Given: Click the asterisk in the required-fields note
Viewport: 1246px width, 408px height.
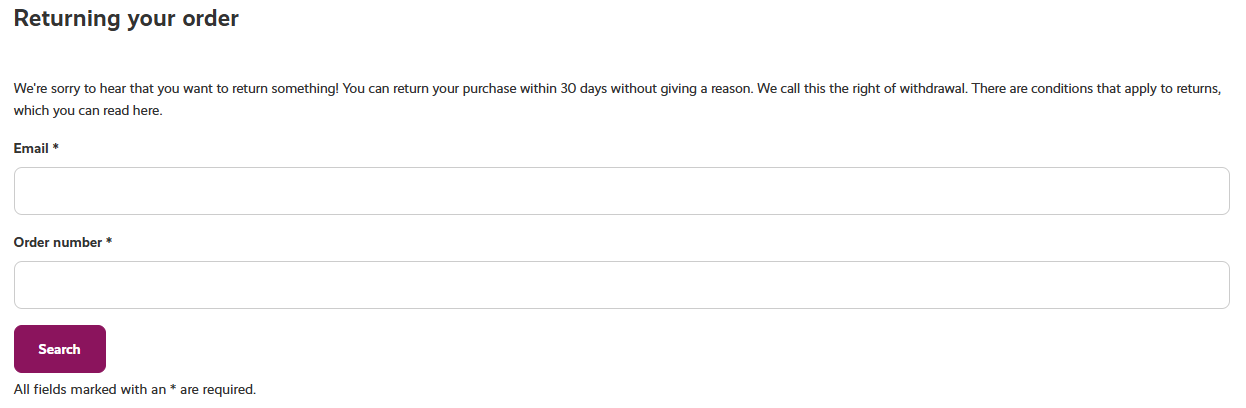Looking at the screenshot, I should click(173, 387).
